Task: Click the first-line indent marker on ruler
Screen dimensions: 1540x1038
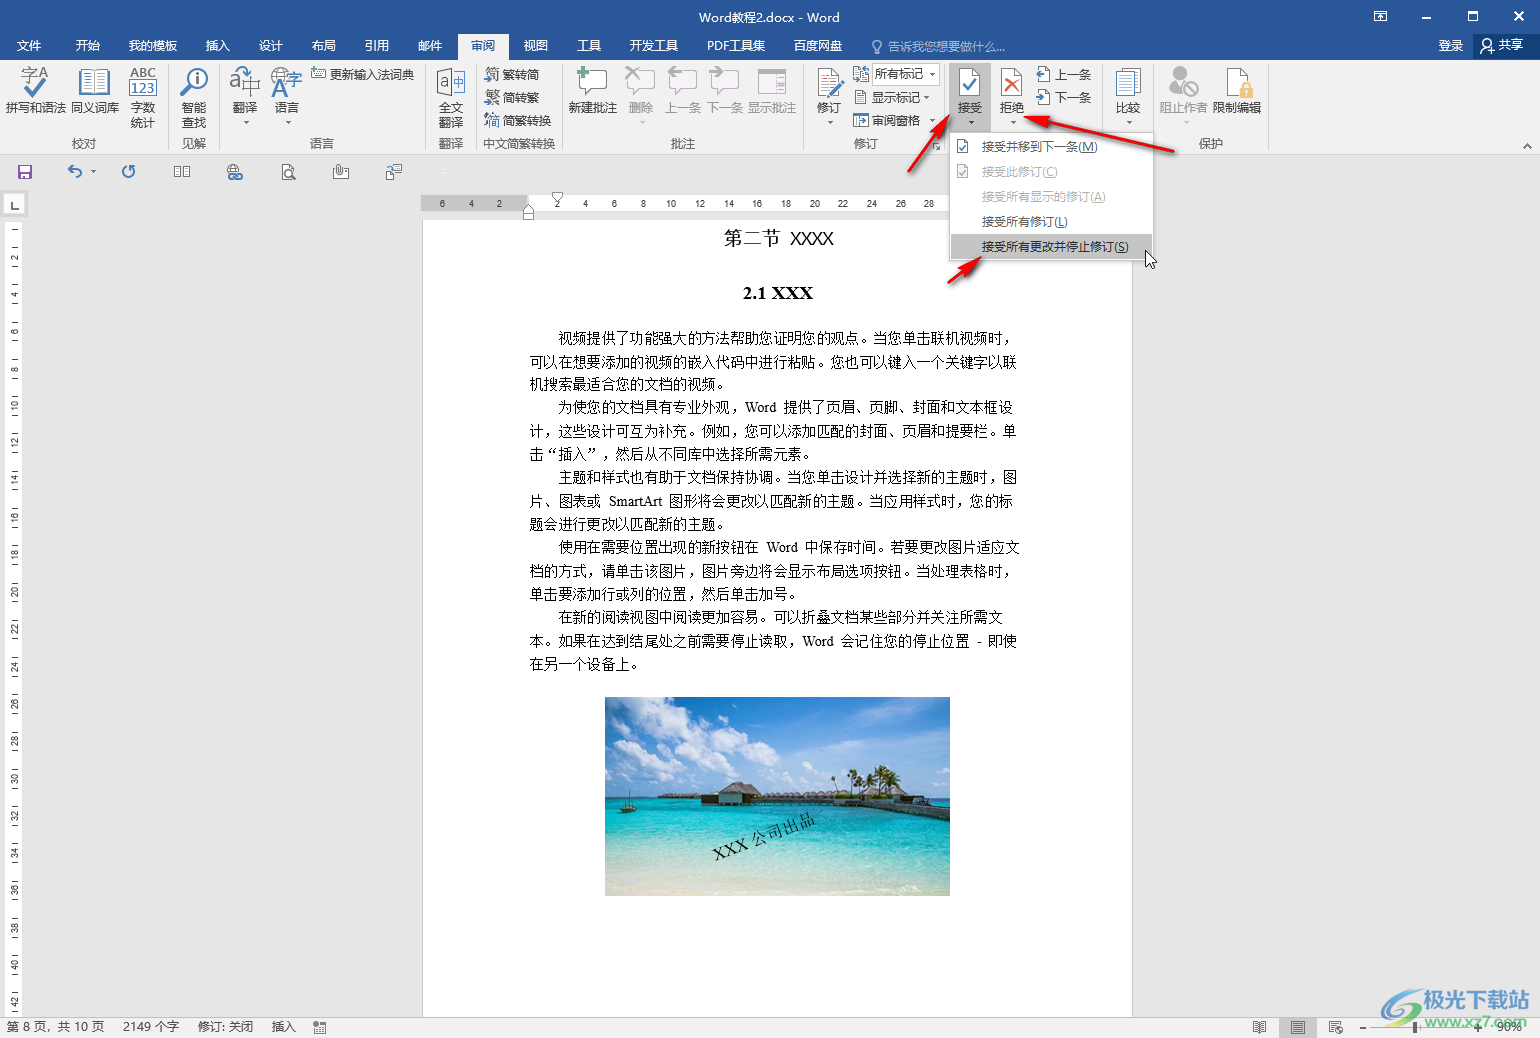Action: click(x=557, y=198)
